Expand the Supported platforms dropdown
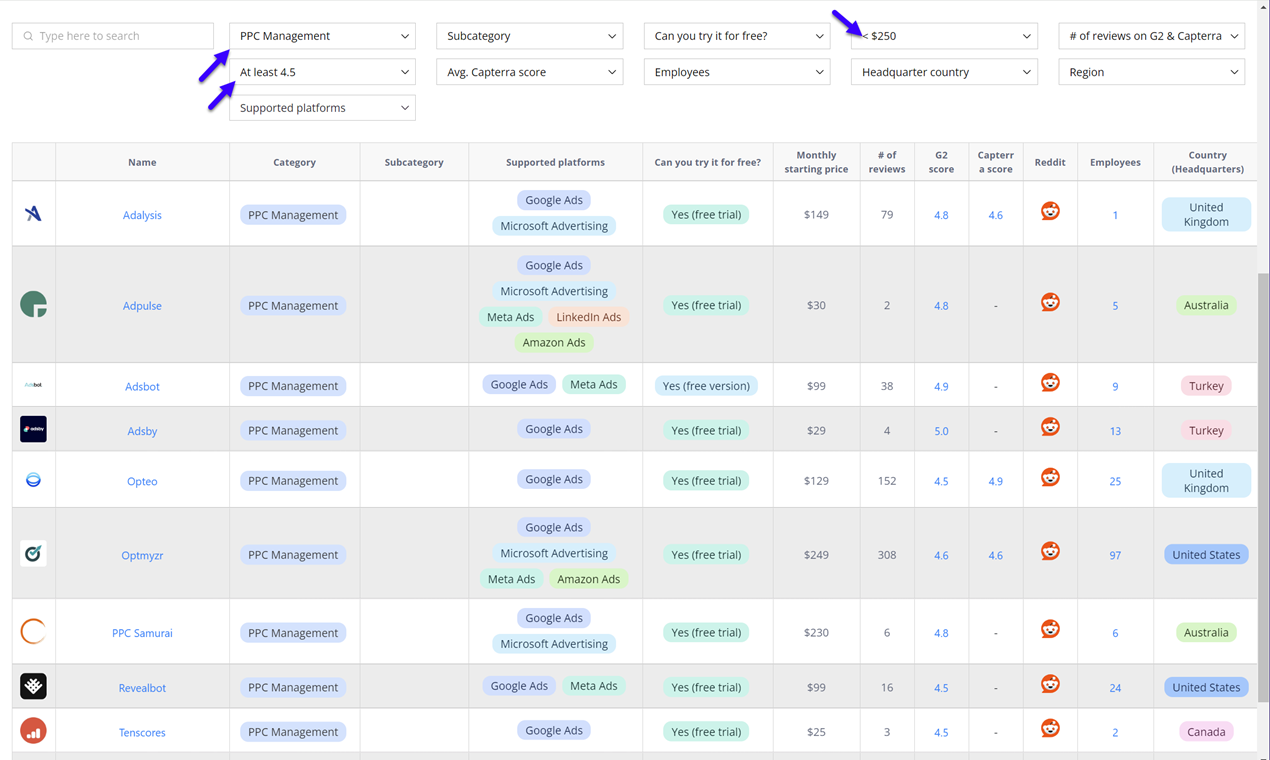This screenshot has width=1270, height=760. point(322,108)
